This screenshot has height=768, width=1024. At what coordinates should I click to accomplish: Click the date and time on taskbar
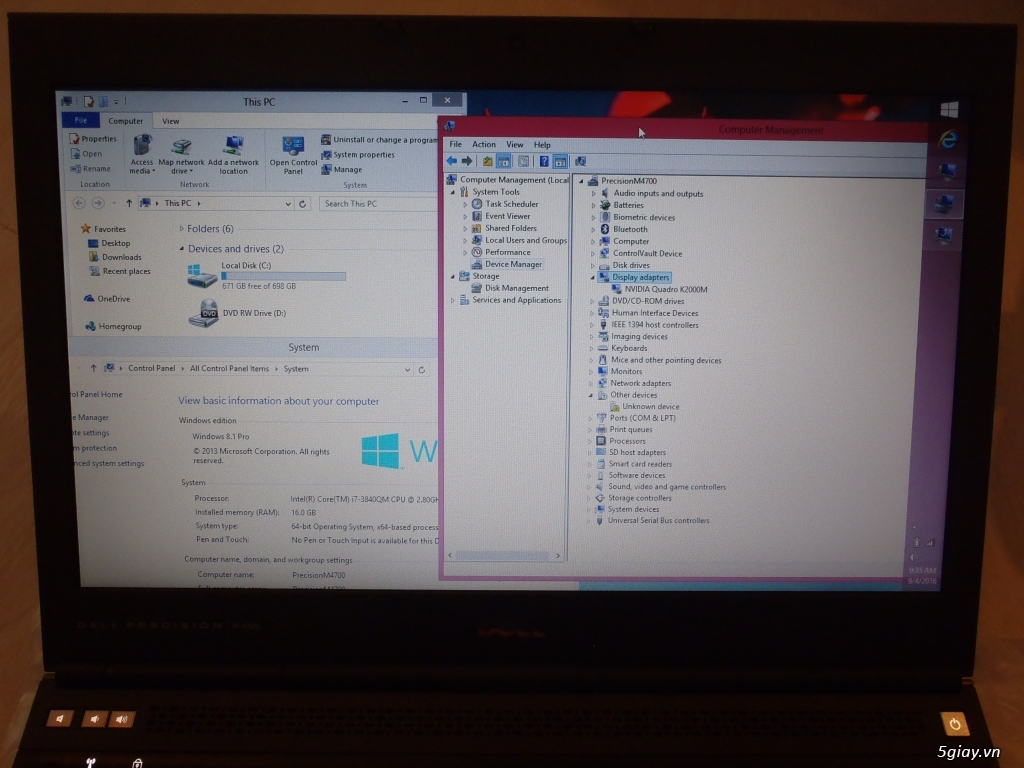(x=921, y=575)
